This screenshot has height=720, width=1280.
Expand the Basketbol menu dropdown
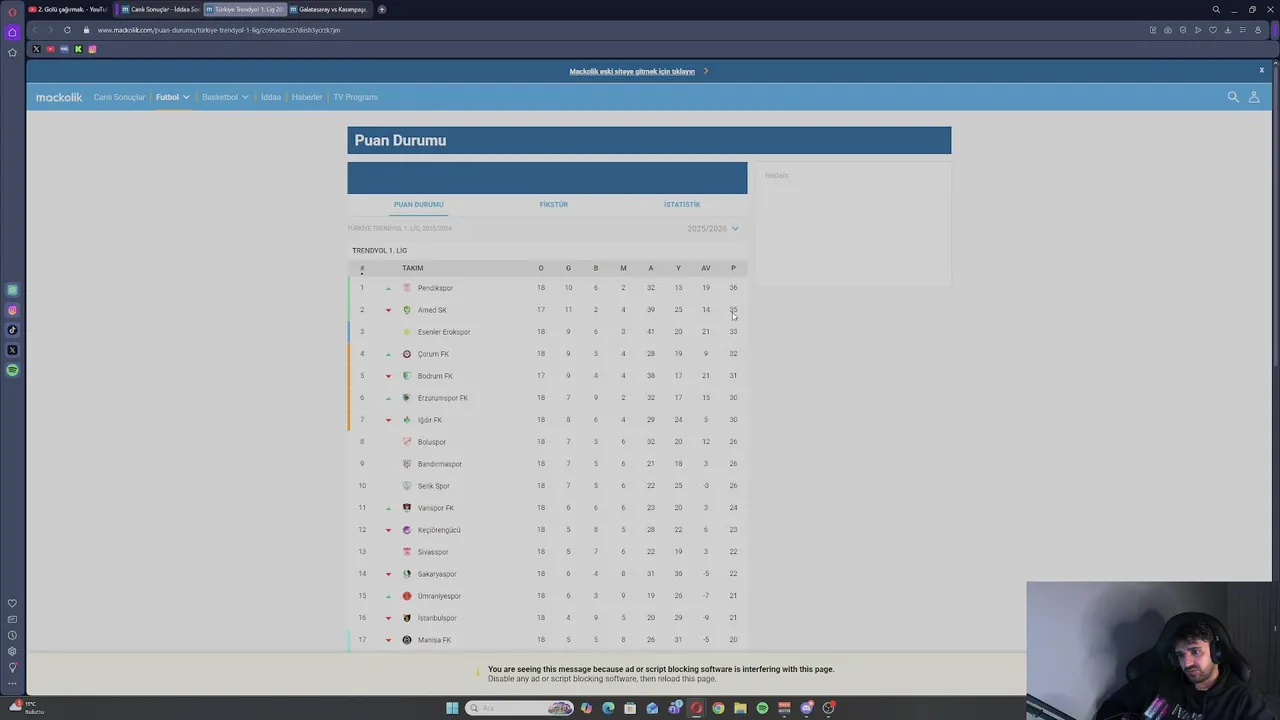click(x=225, y=97)
